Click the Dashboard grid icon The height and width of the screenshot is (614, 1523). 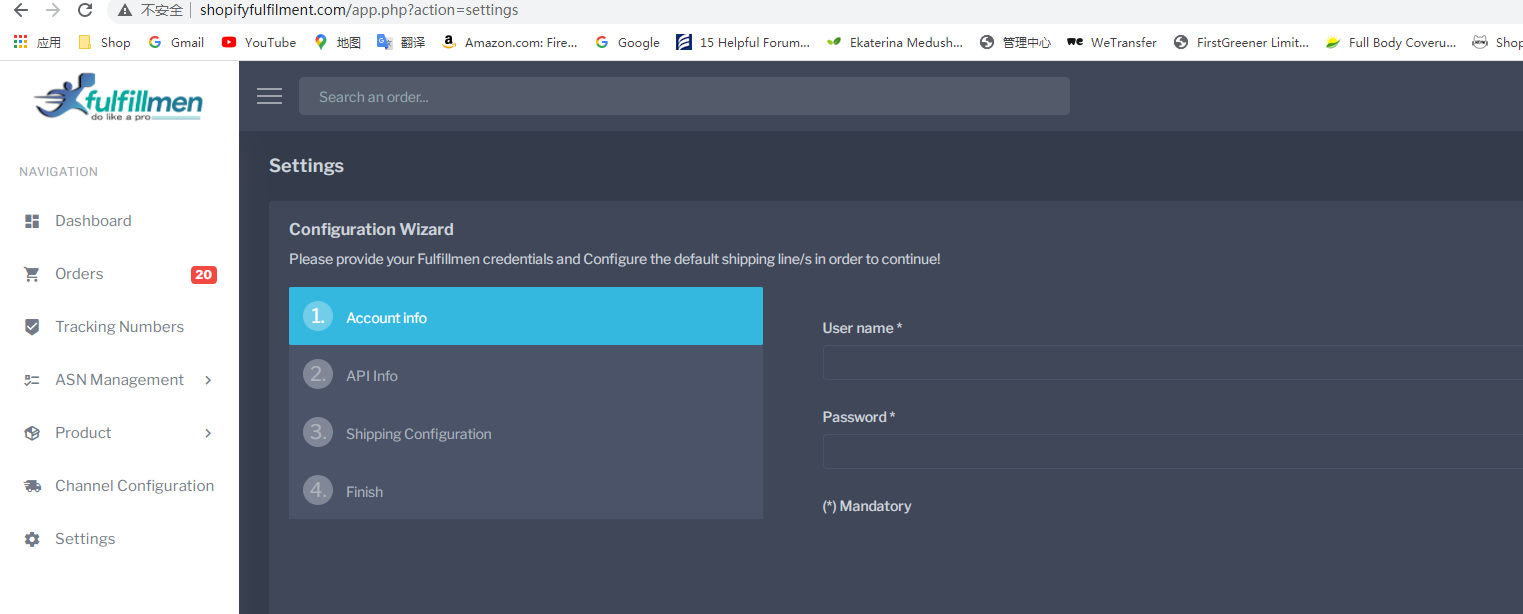tap(32, 221)
